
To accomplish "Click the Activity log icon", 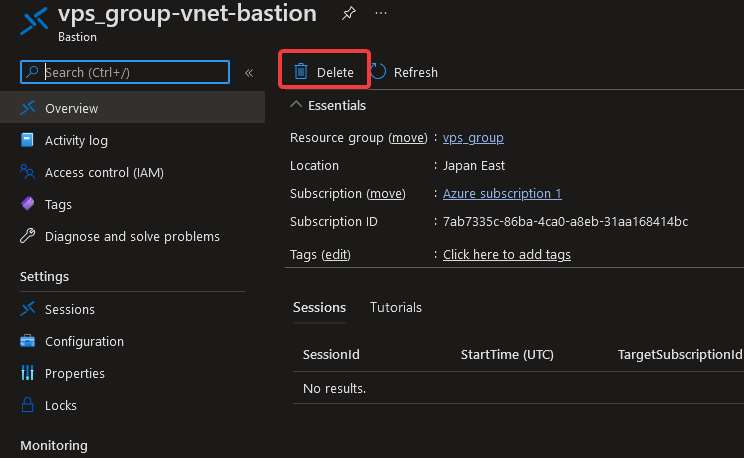I will 28,140.
